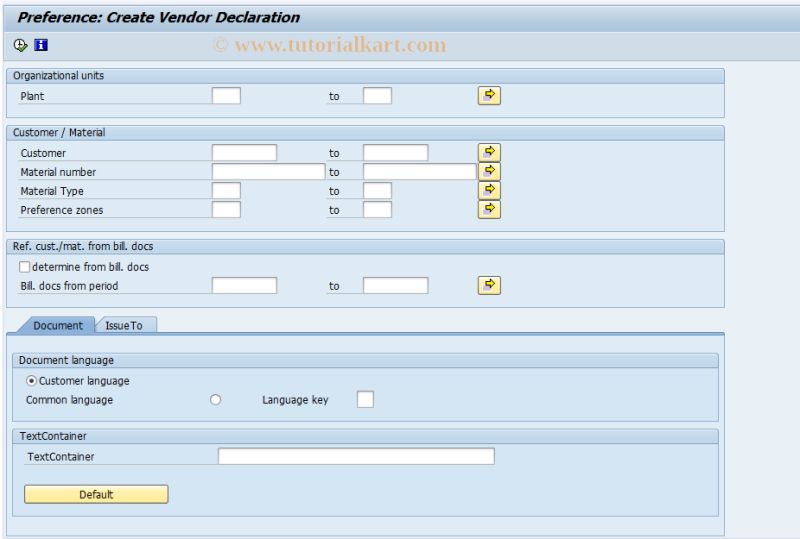The width and height of the screenshot is (800, 539).
Task: Click the Bill. docs period 'to' field
Action: point(395,285)
